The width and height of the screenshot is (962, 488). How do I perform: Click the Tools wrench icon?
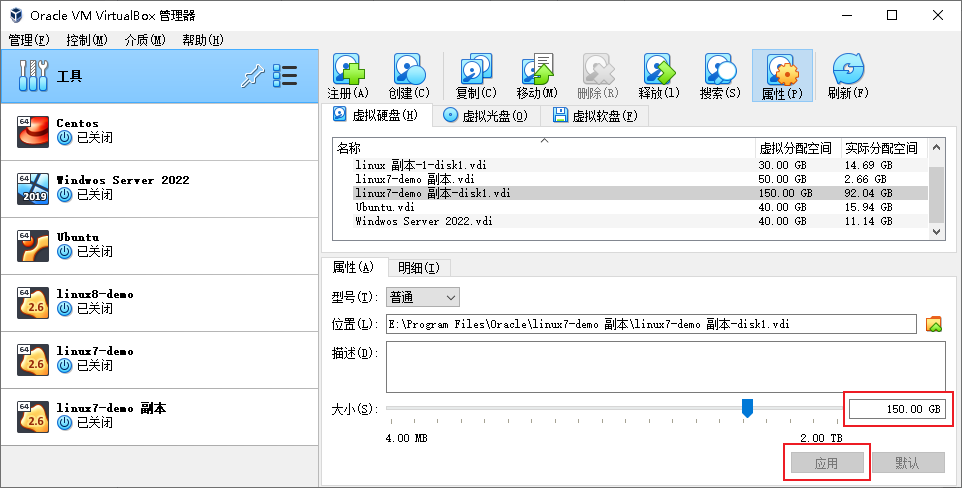[33, 76]
